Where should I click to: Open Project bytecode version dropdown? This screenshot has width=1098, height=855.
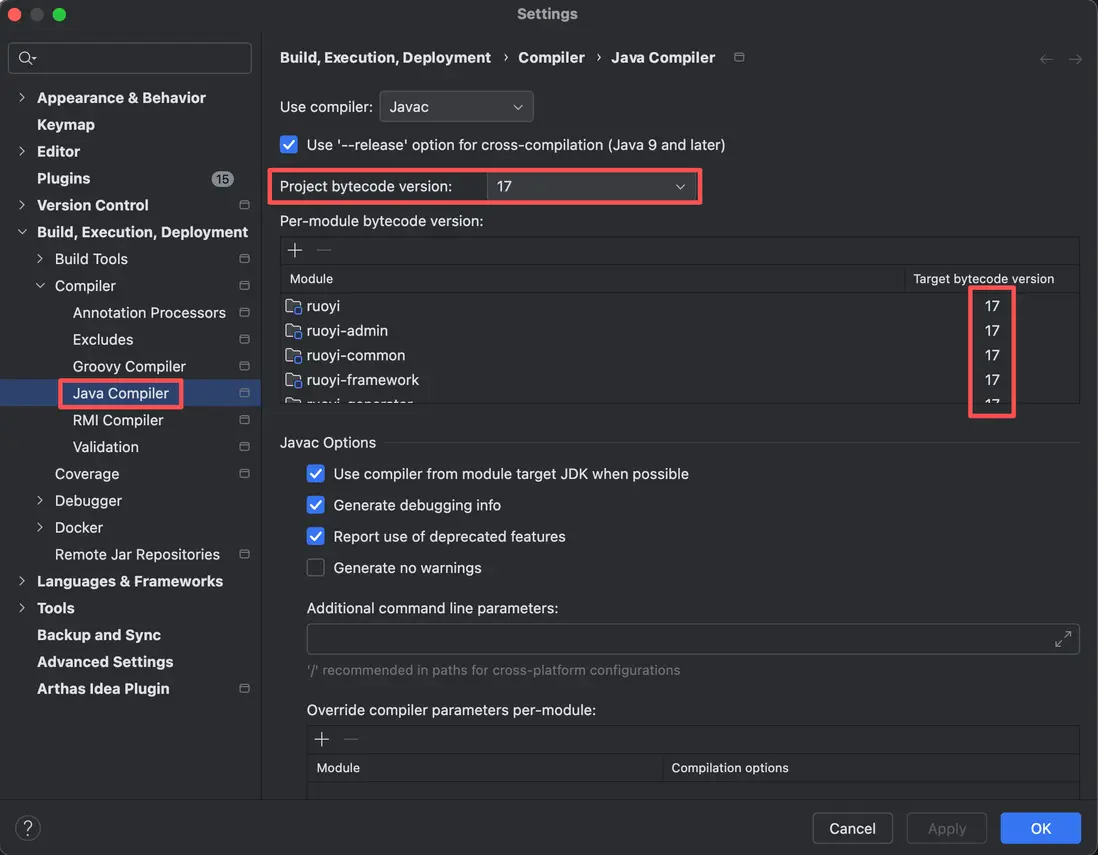point(592,187)
